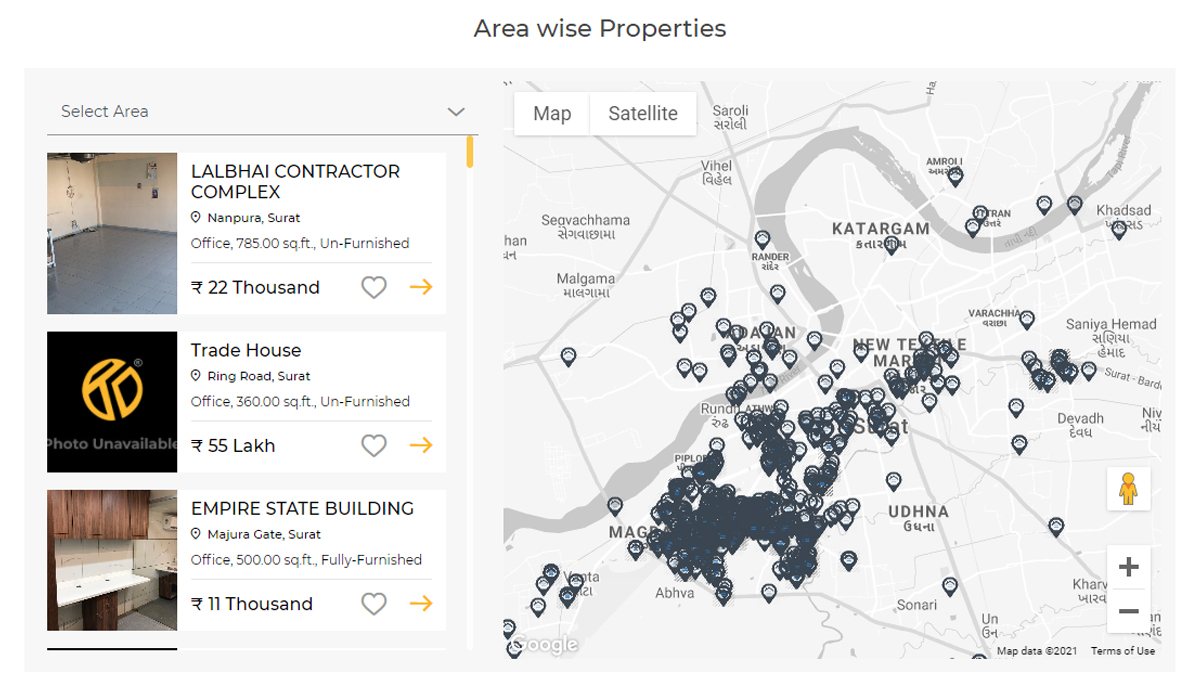Like the EMPIRE STATE BUILDING listing
The width and height of the screenshot is (1200, 700).
(x=374, y=603)
